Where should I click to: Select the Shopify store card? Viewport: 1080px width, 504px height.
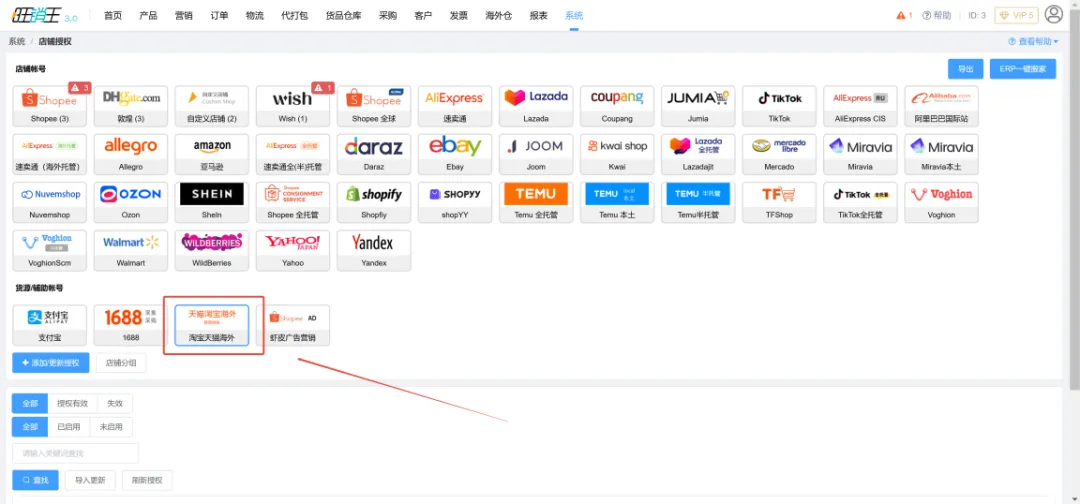click(x=374, y=202)
